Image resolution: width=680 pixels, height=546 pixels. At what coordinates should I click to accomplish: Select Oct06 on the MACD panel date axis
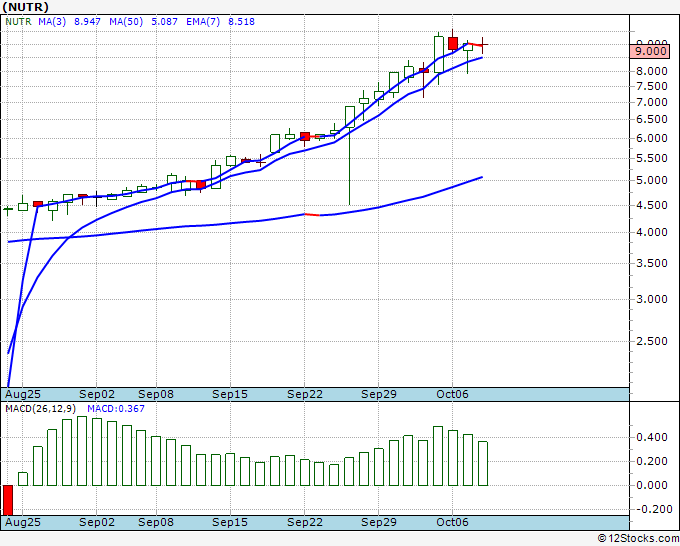[x=452, y=522]
